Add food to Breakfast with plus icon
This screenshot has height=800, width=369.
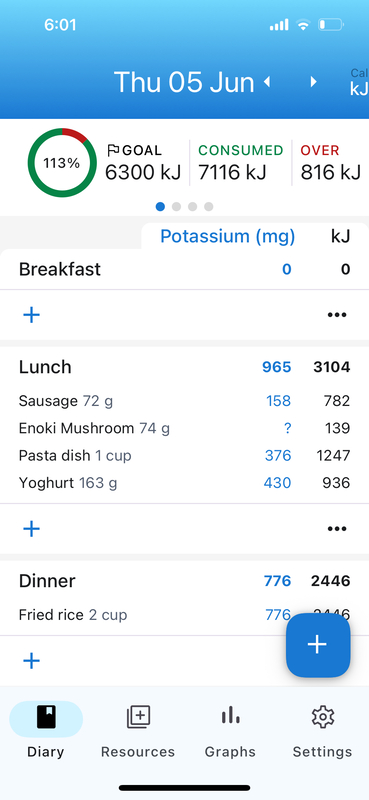[x=32, y=315]
